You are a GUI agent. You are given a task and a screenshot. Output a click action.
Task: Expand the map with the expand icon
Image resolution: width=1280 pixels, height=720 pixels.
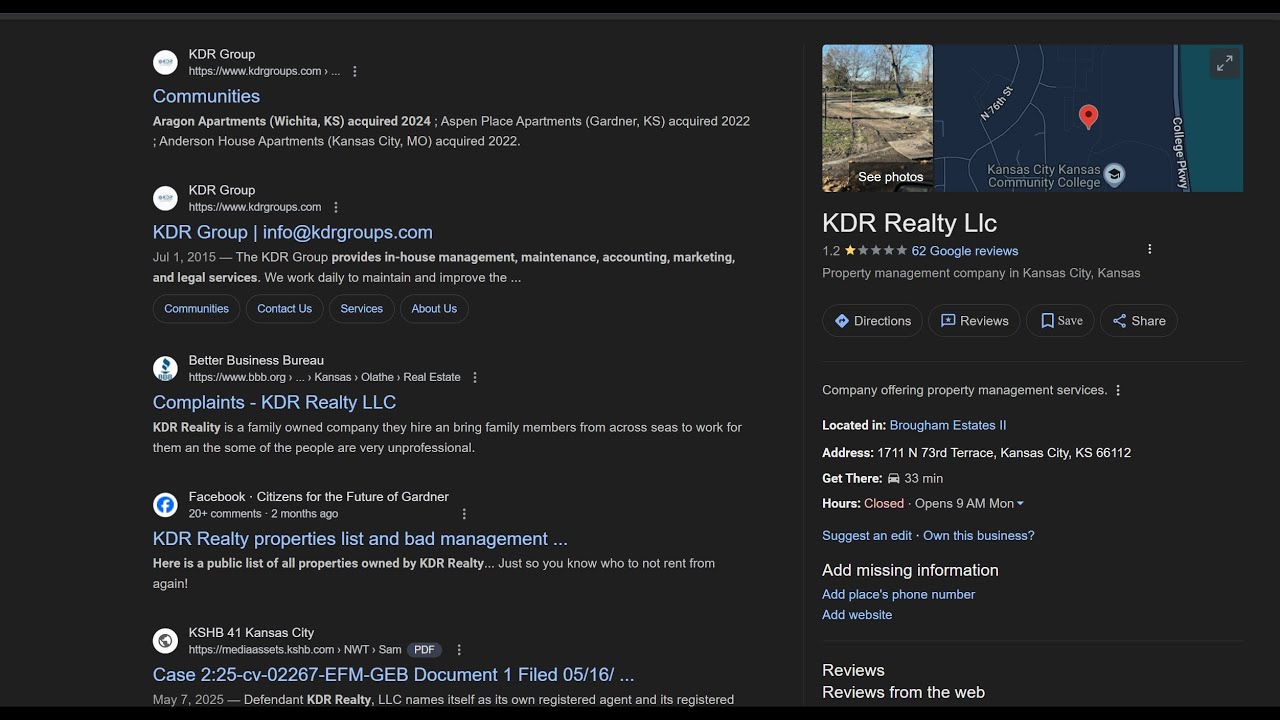coord(1224,64)
